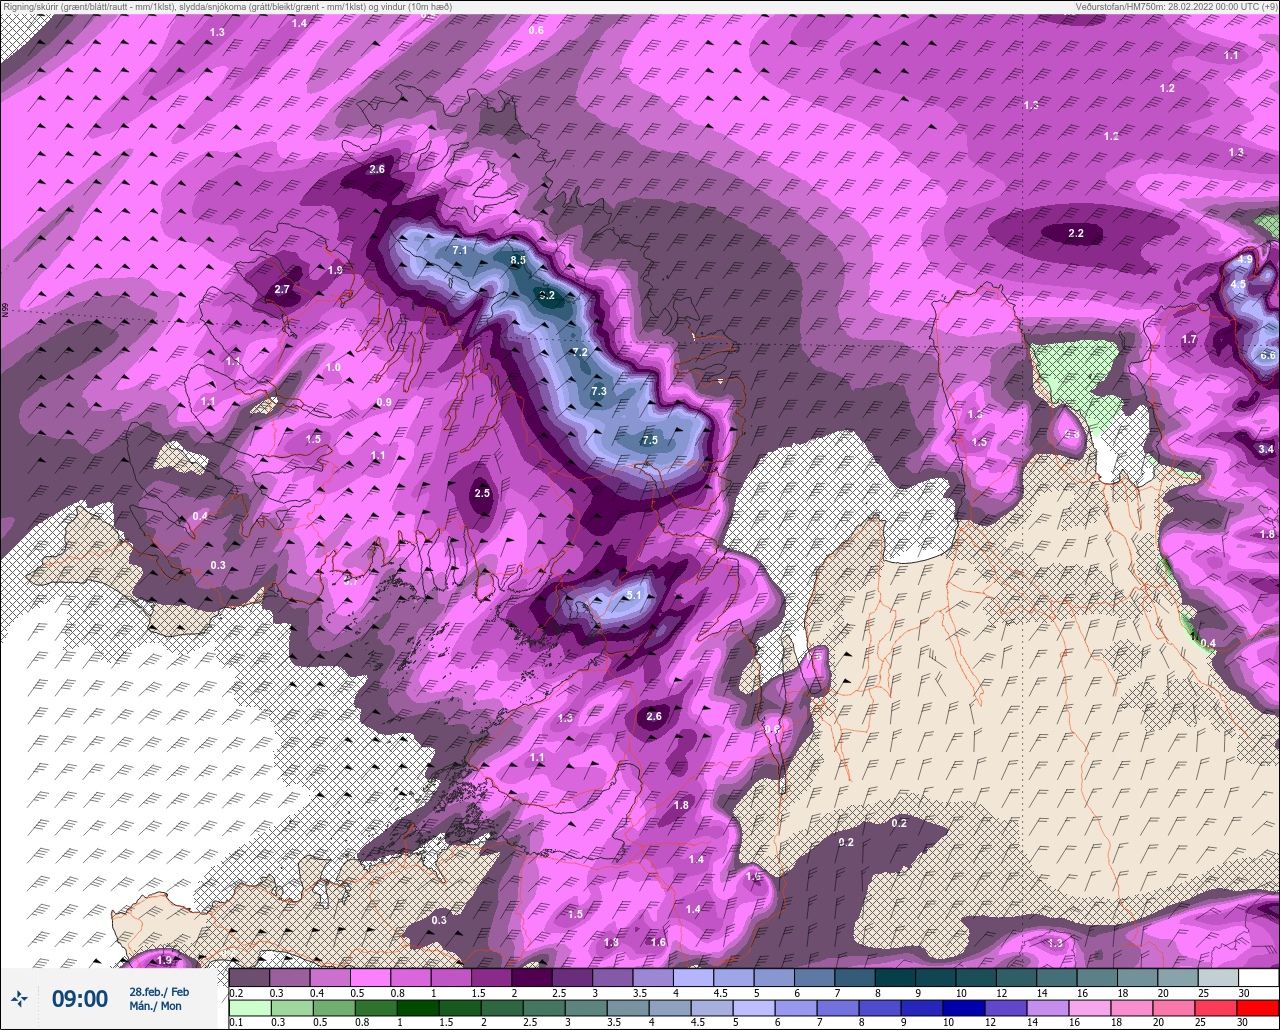Viewport: 1280px width, 1030px height.
Task: Click the dark mauve swatch above 0.2 in snow legend
Action: tap(250, 977)
